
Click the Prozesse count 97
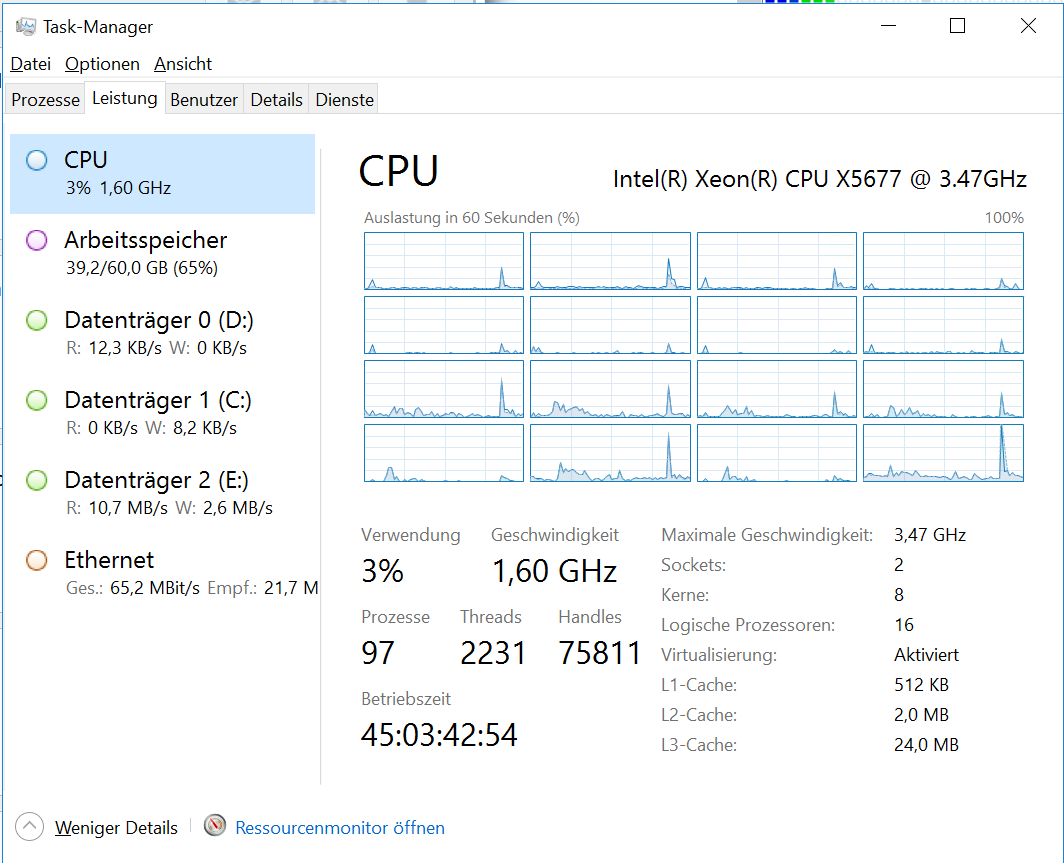coord(378,653)
